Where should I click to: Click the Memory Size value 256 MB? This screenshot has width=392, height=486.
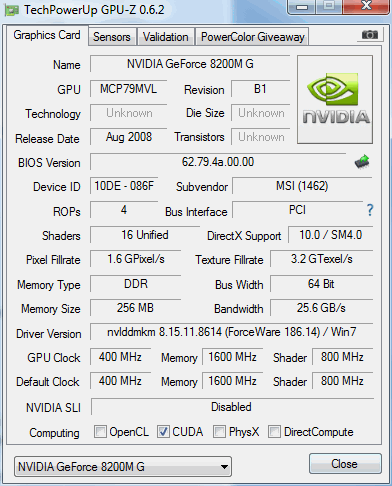pos(136,308)
